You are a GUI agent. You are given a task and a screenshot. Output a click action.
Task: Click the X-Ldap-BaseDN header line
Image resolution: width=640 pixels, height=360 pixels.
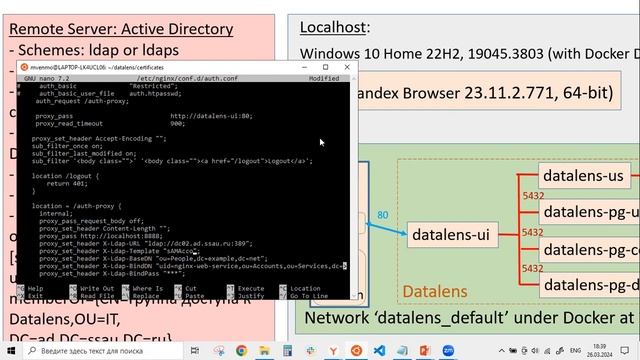pos(153,259)
